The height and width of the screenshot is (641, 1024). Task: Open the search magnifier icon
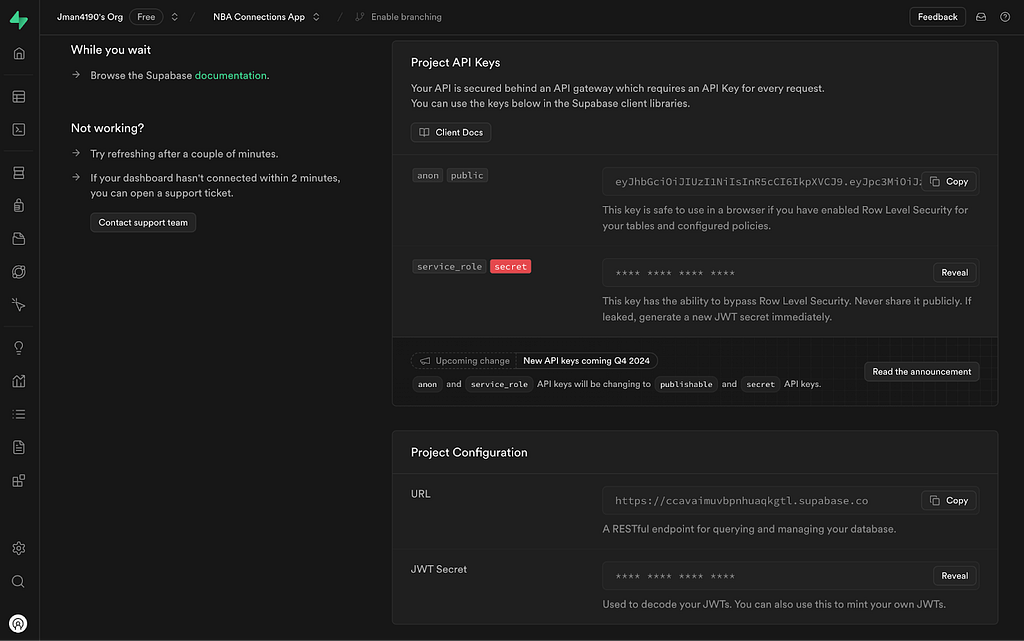[x=19, y=581]
